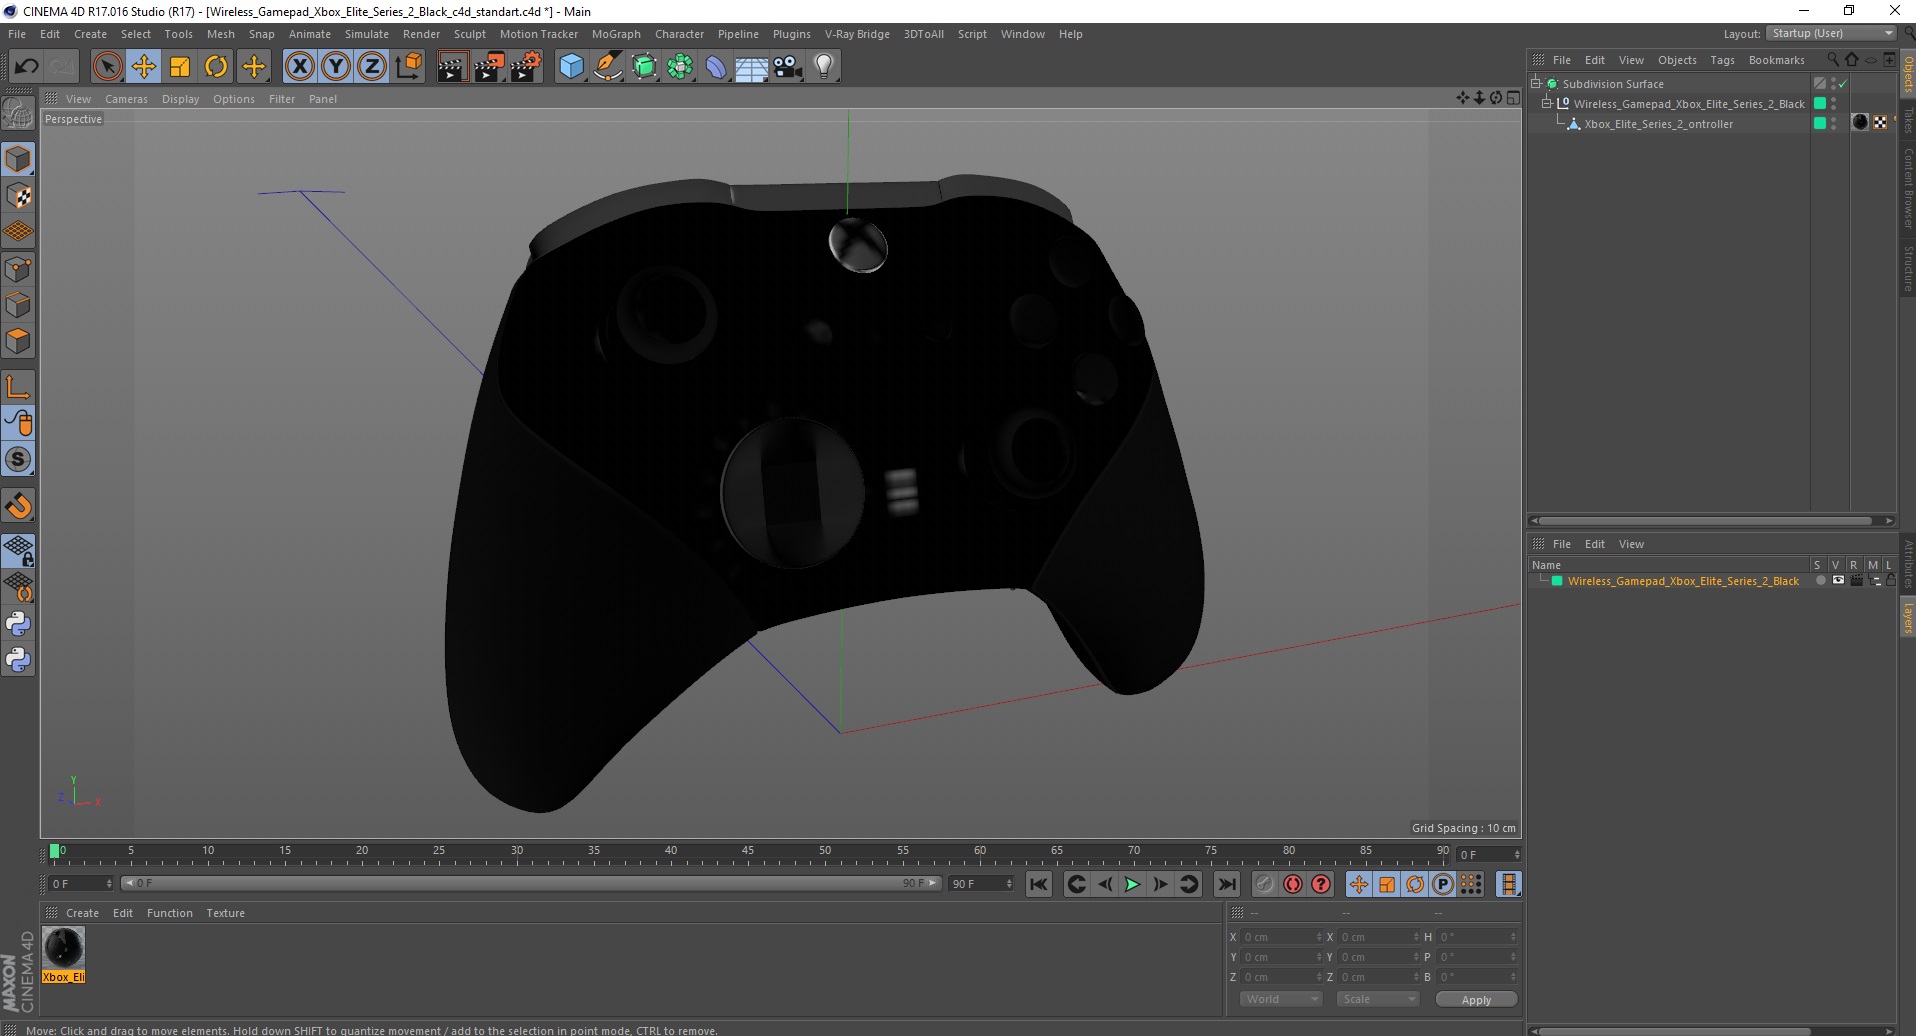Click Make Editable icon
This screenshot has width=1916, height=1036.
pyautogui.click(x=18, y=114)
